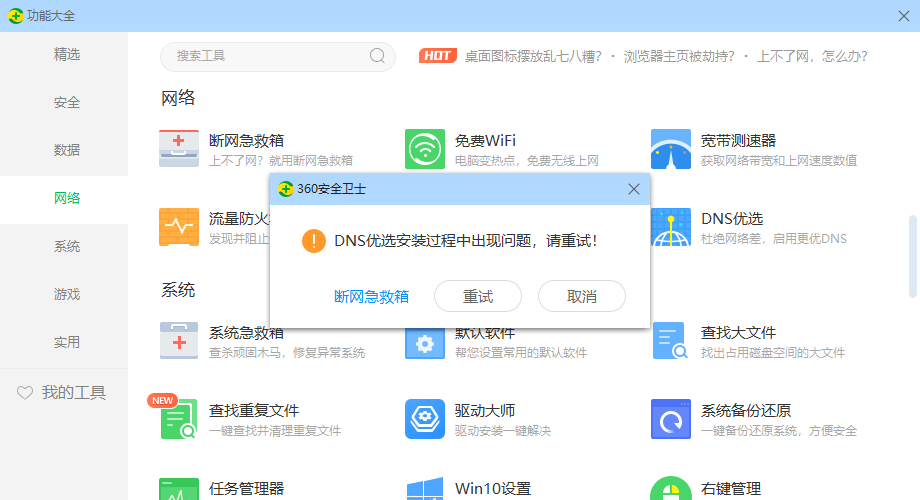Switch to the 数据 sidebar tab
Screen dimensions: 920x500
tap(64, 150)
